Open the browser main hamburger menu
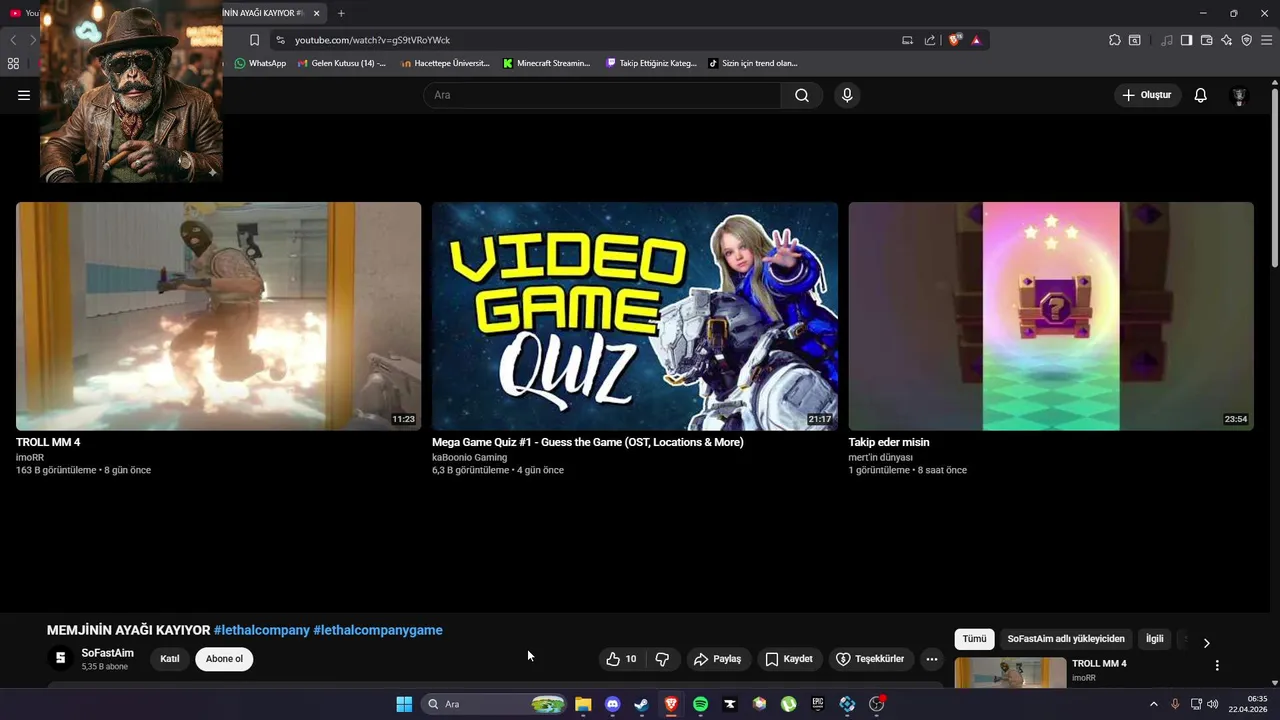 [1267, 40]
